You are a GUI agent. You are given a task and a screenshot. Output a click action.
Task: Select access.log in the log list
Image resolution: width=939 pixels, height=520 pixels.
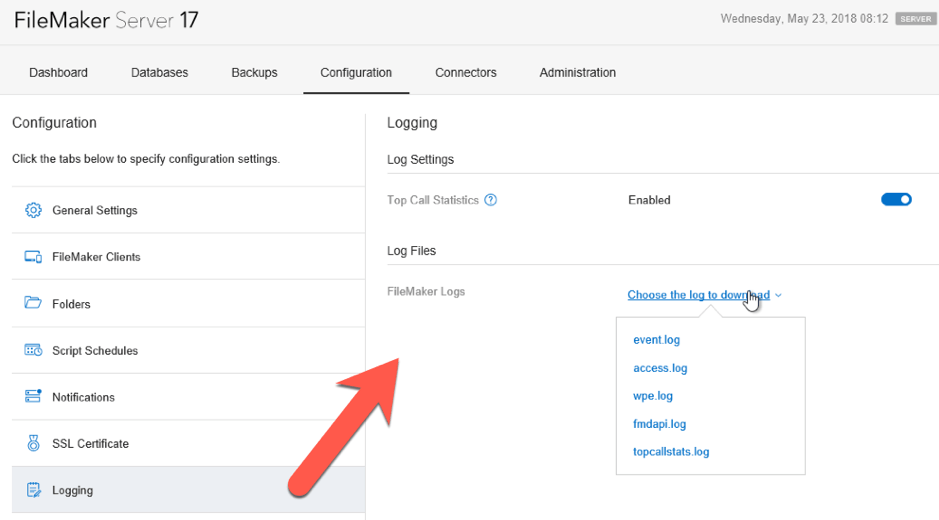click(660, 368)
